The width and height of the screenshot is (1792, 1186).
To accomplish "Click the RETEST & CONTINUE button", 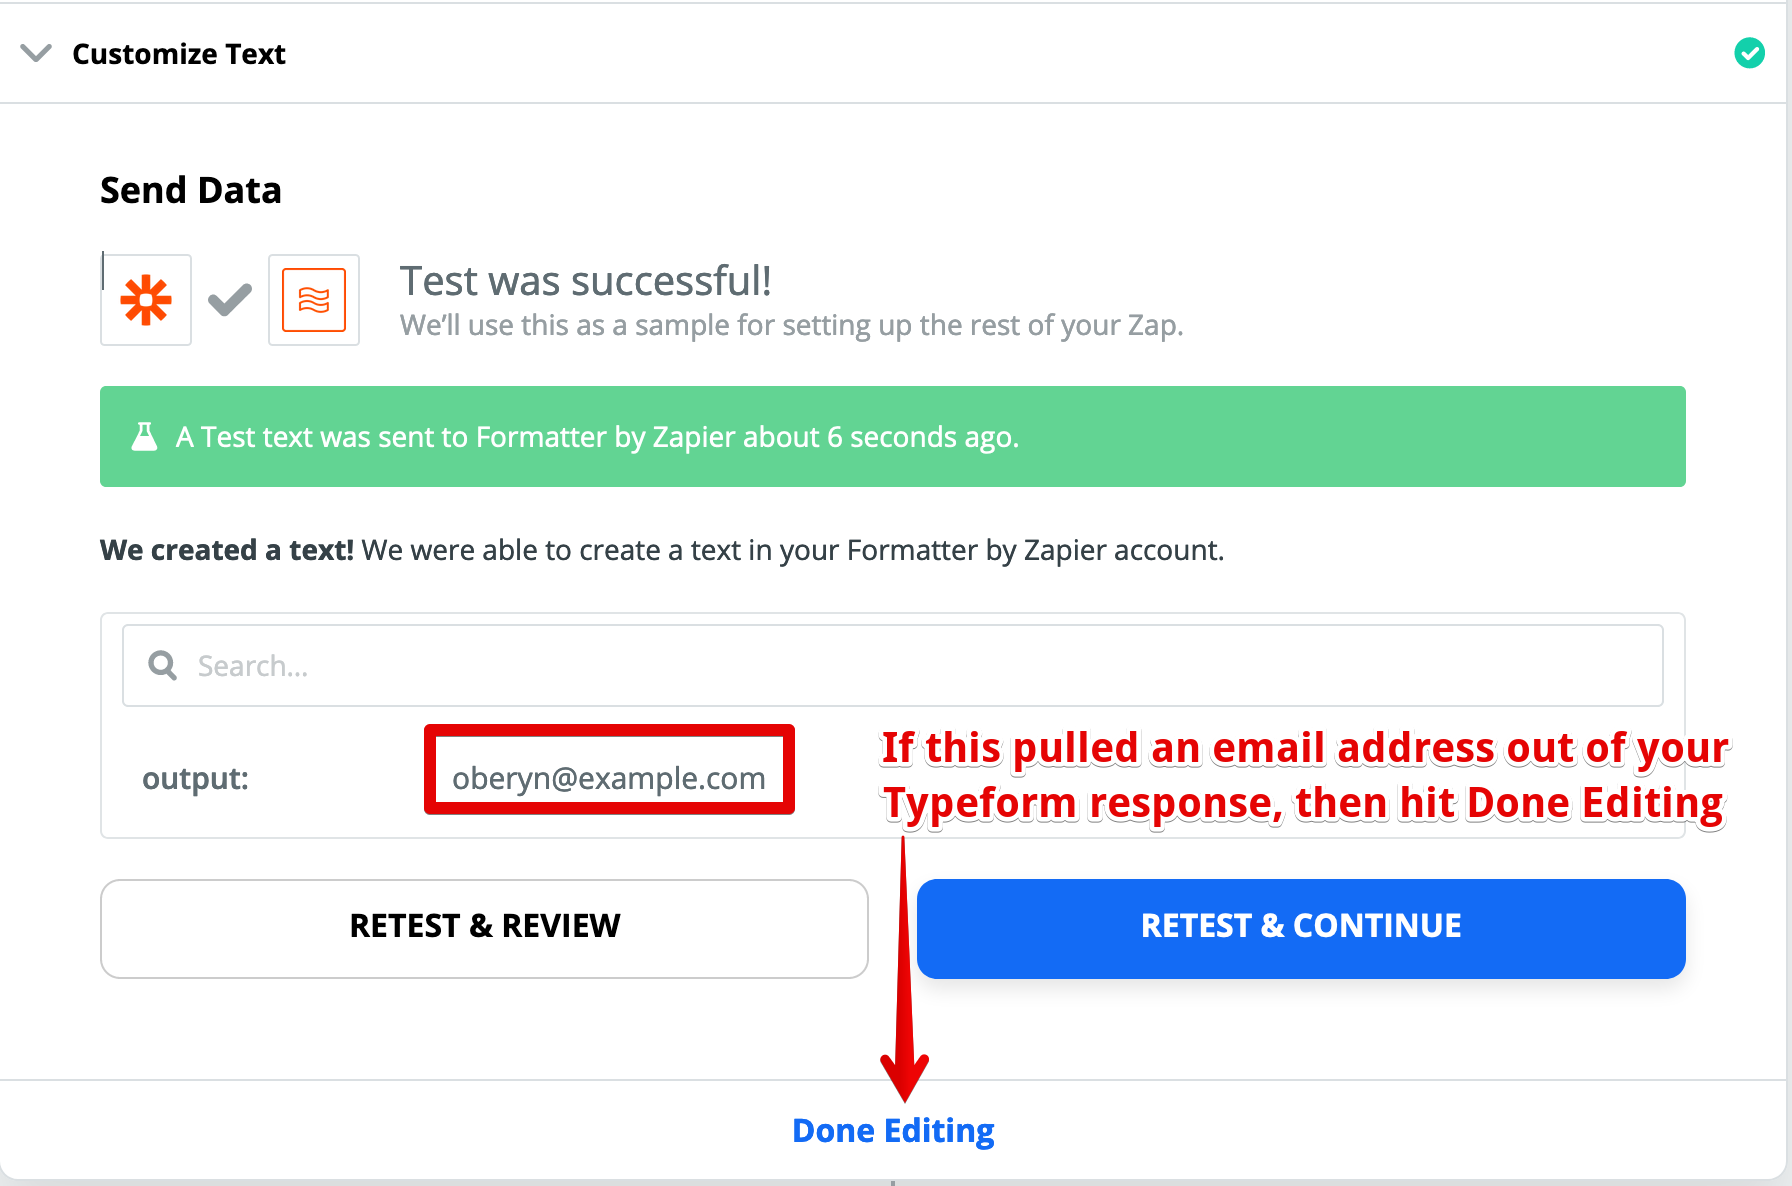I will (1301, 928).
